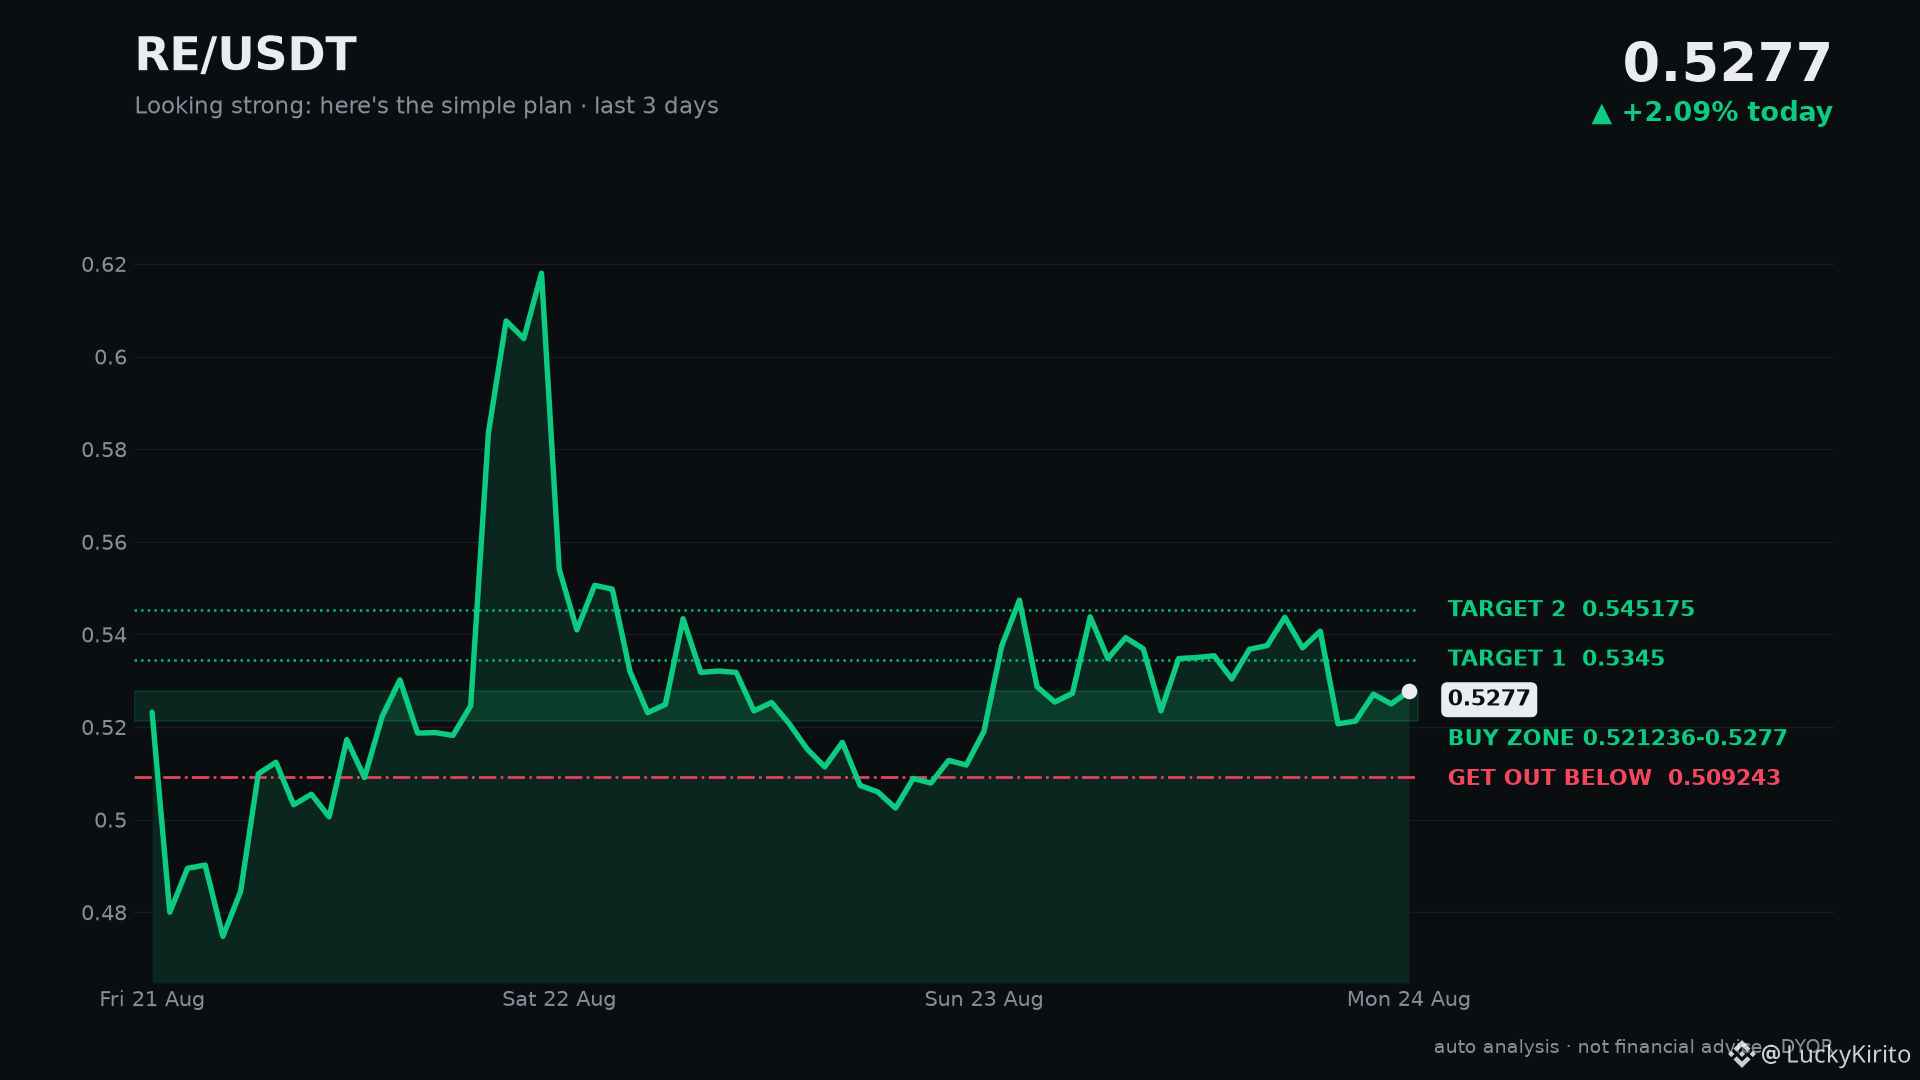Click the 'TARGET 2 0.545175' label

tap(1571, 609)
